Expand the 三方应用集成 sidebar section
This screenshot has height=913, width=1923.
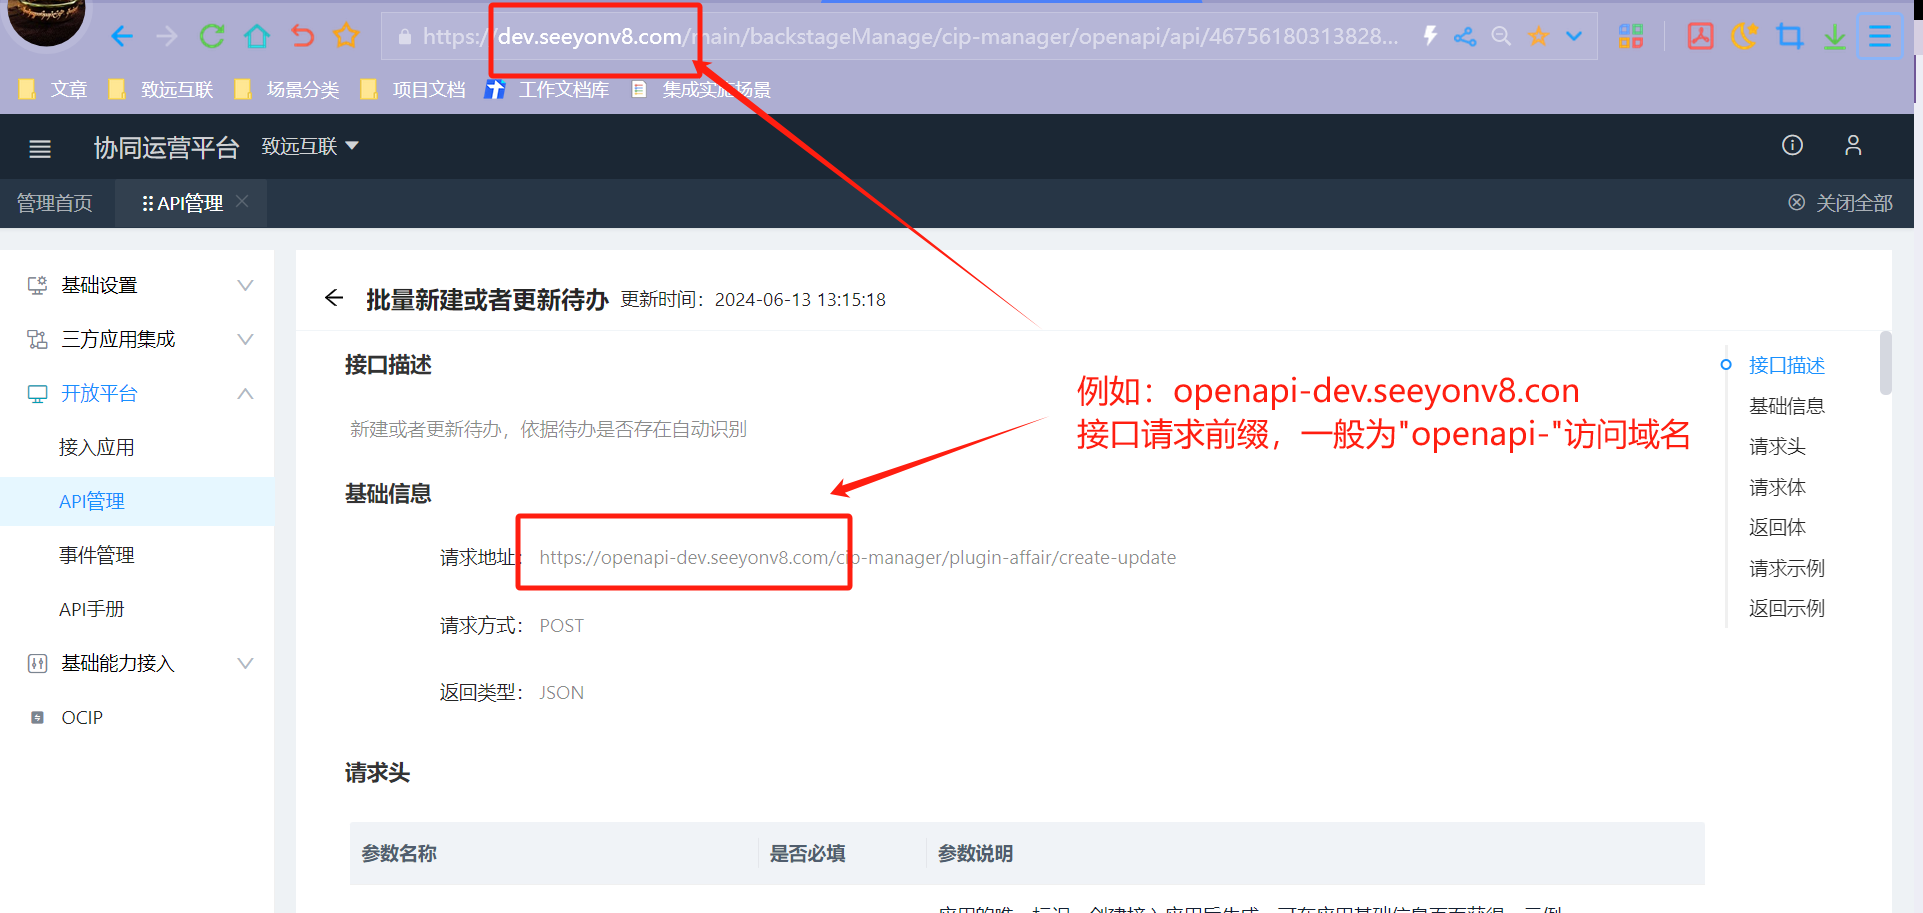[137, 339]
